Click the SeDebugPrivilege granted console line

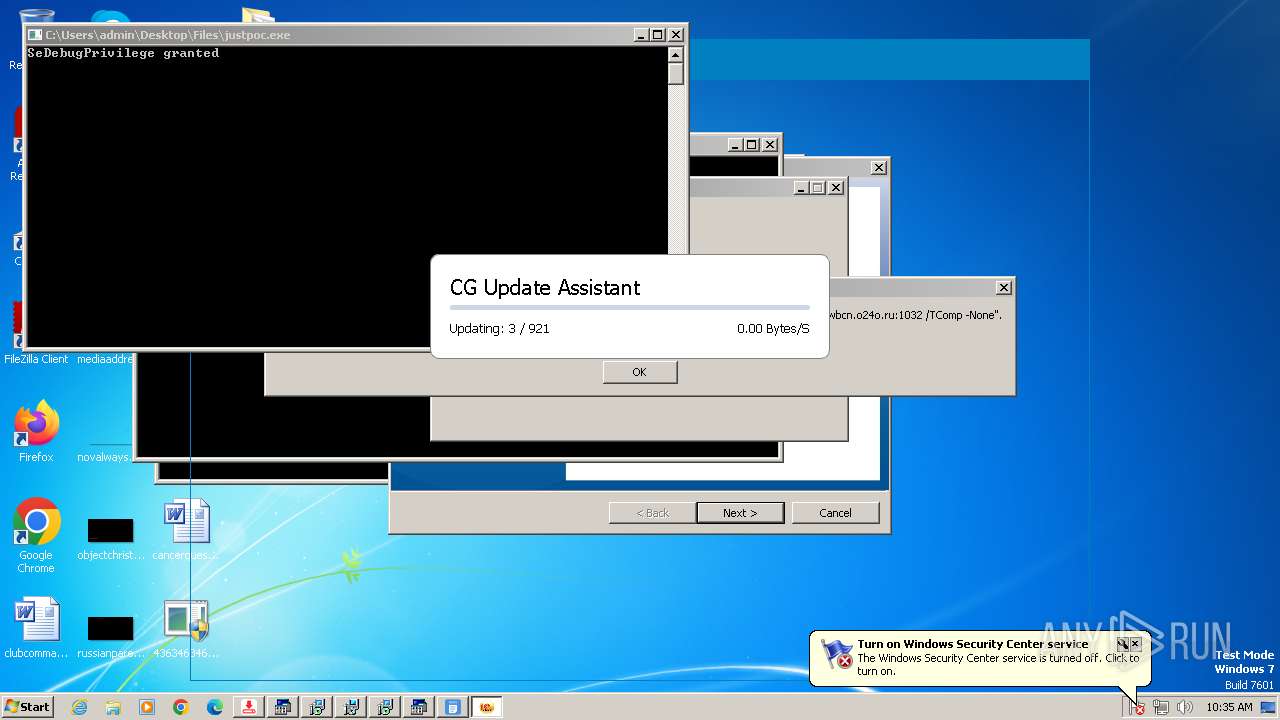123,53
